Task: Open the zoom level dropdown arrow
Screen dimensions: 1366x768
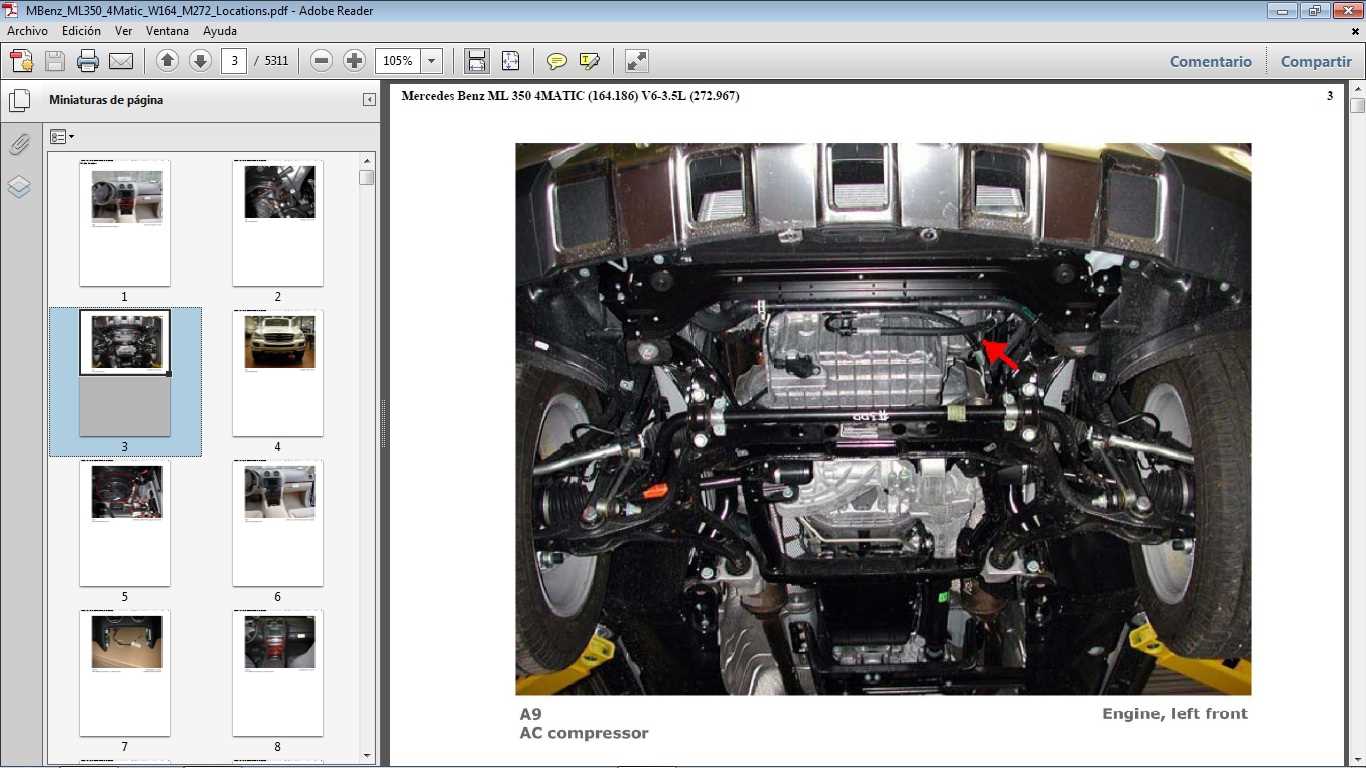Action: pyautogui.click(x=432, y=61)
